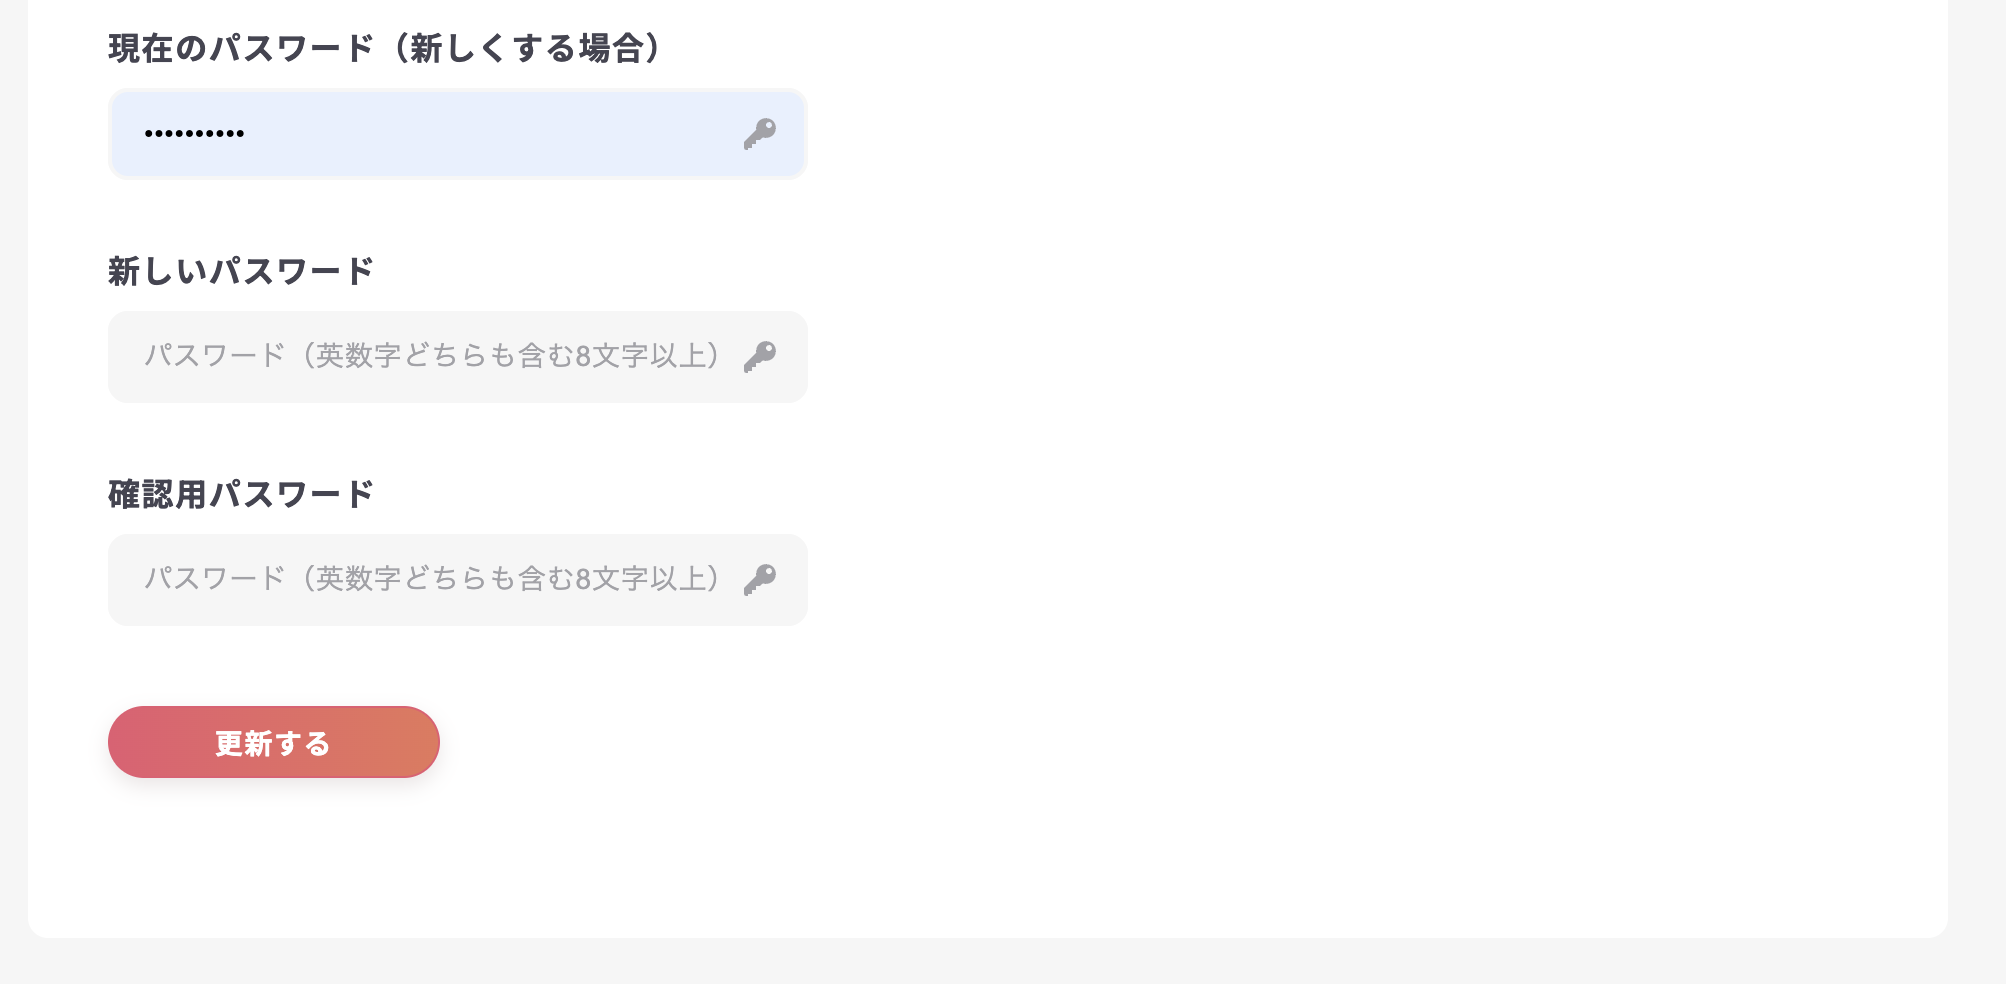
Task: Select the filled password field with hidden dots
Action: [430, 134]
